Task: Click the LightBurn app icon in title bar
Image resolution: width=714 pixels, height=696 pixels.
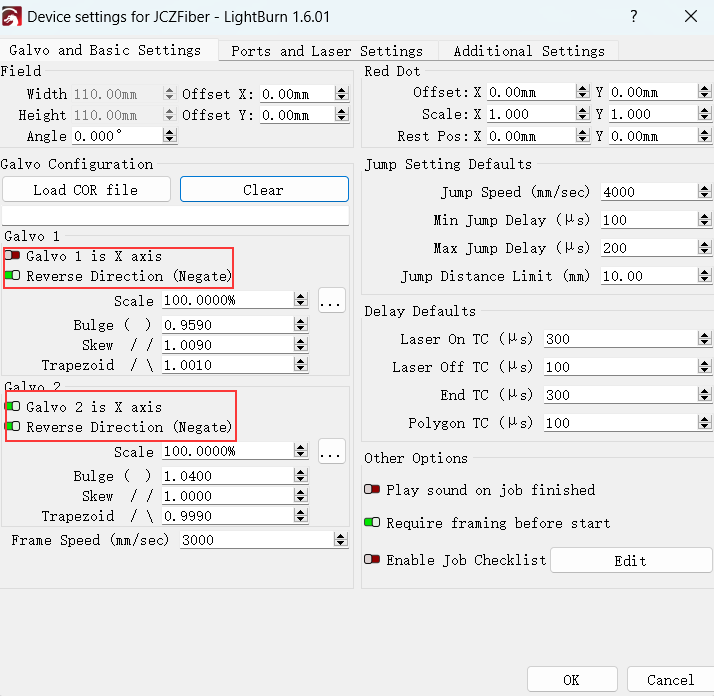Action: pyautogui.click(x=11, y=17)
